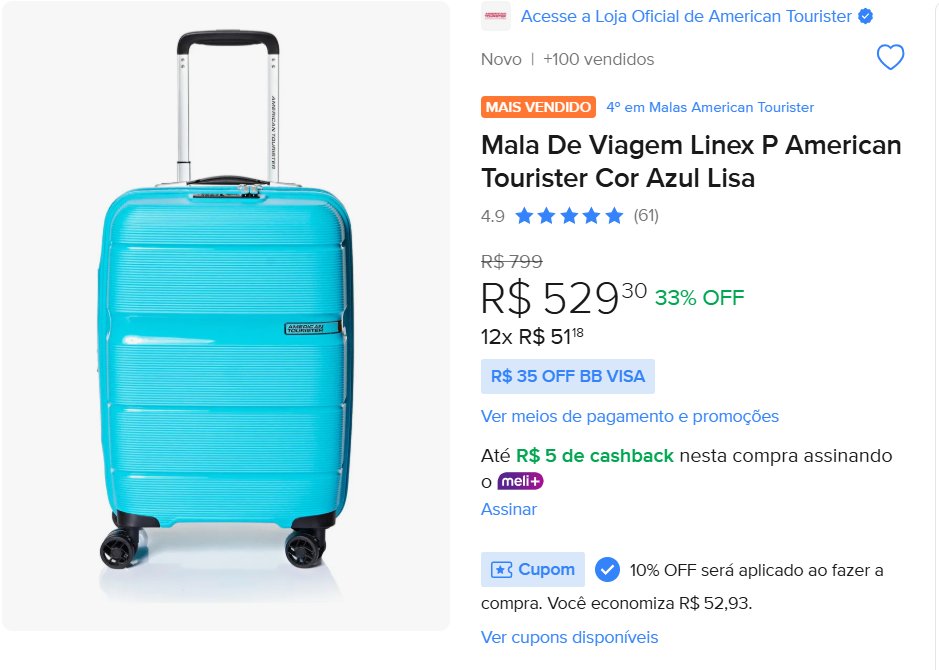
Task: Open Ver meios de pagamento e promoções
Action: 630,416
